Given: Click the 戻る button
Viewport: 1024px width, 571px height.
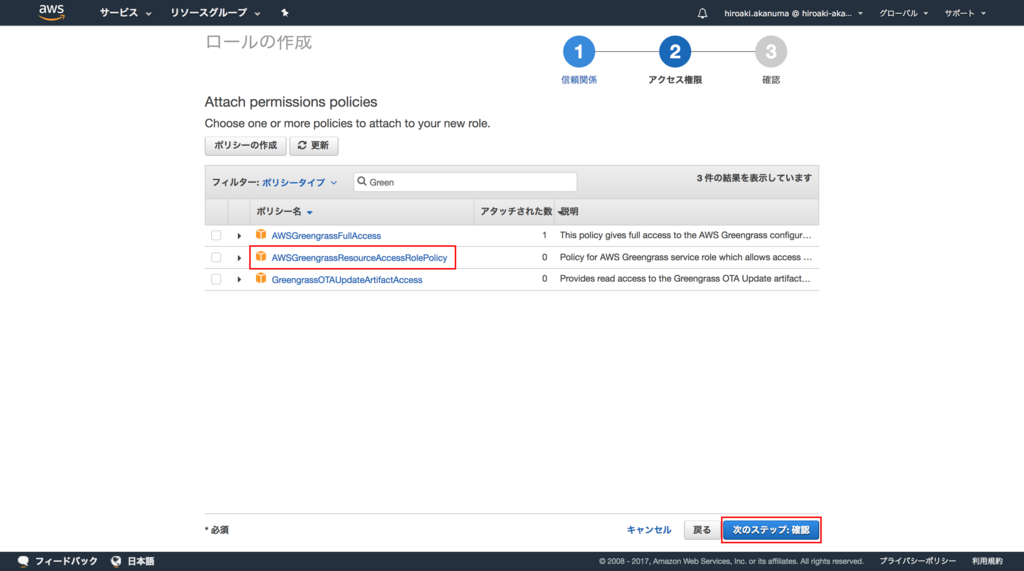Looking at the screenshot, I should [x=701, y=530].
